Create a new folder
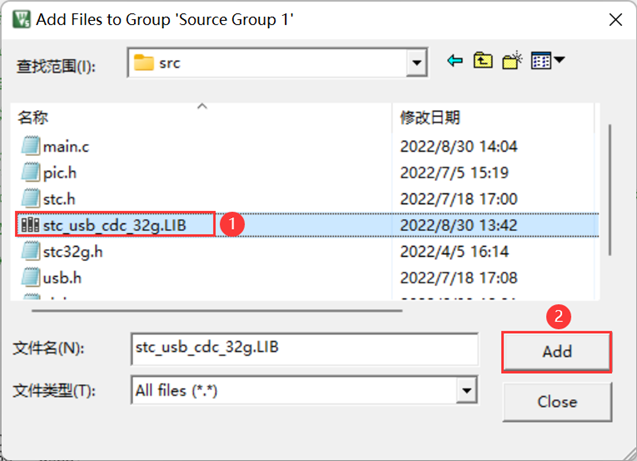Viewport: 637px width, 461px height. pos(512,61)
